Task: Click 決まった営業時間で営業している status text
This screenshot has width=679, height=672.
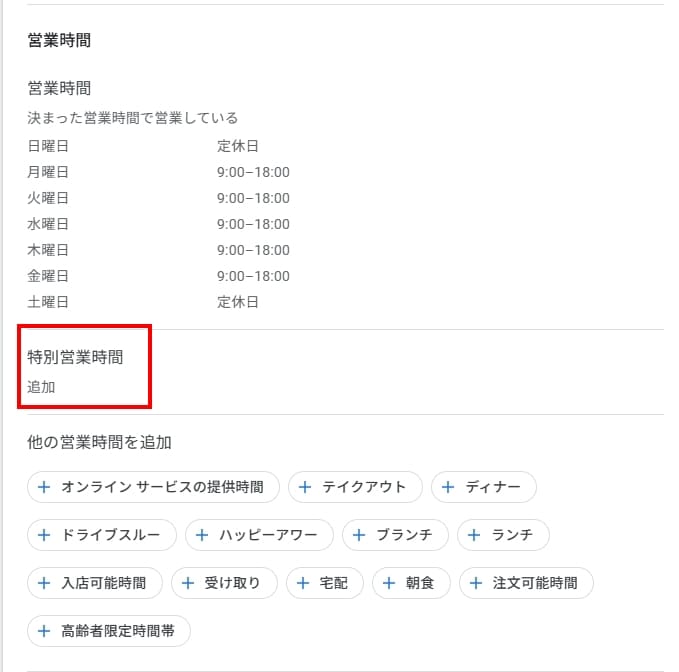Action: tap(132, 118)
